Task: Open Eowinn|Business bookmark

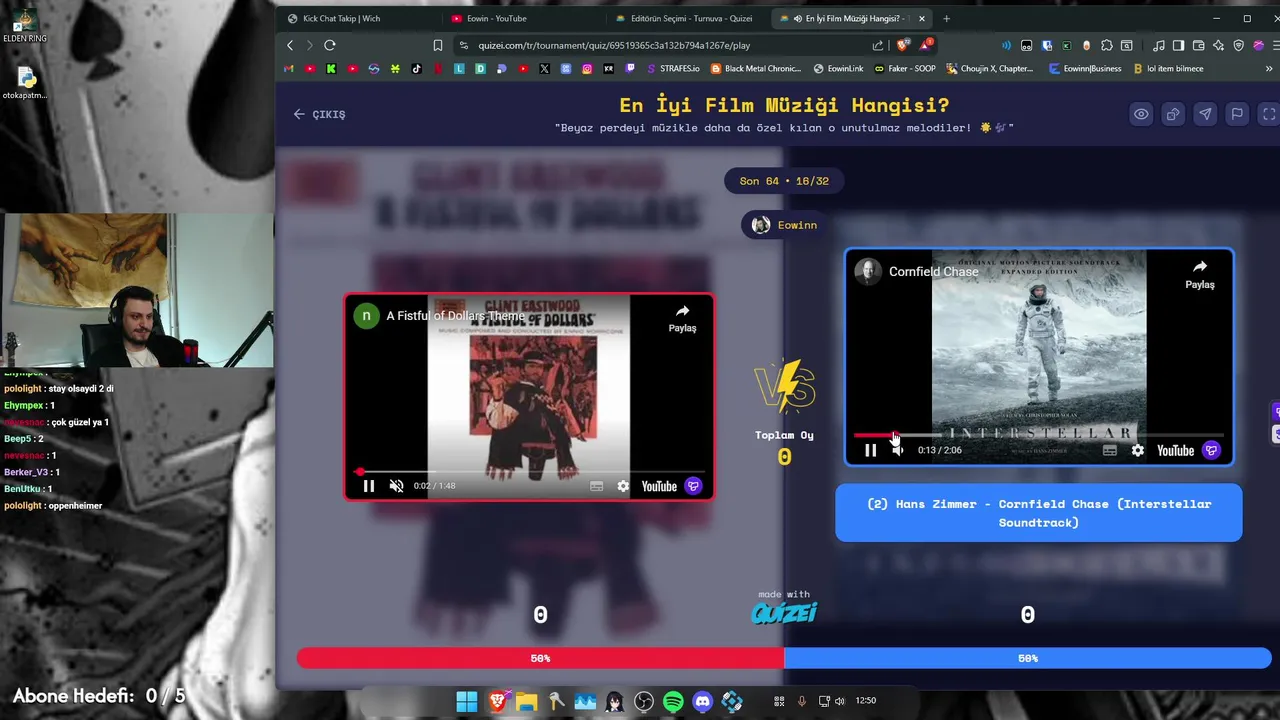Action: pyautogui.click(x=1085, y=69)
